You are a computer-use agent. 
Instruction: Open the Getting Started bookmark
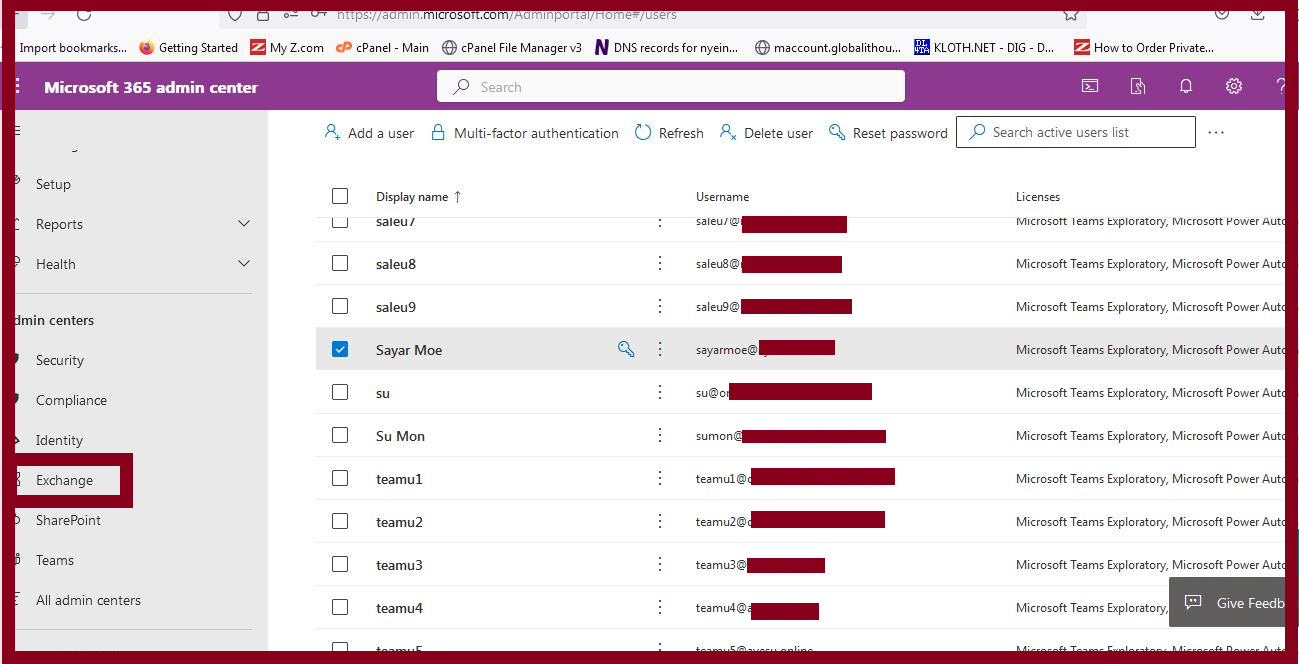pos(188,47)
